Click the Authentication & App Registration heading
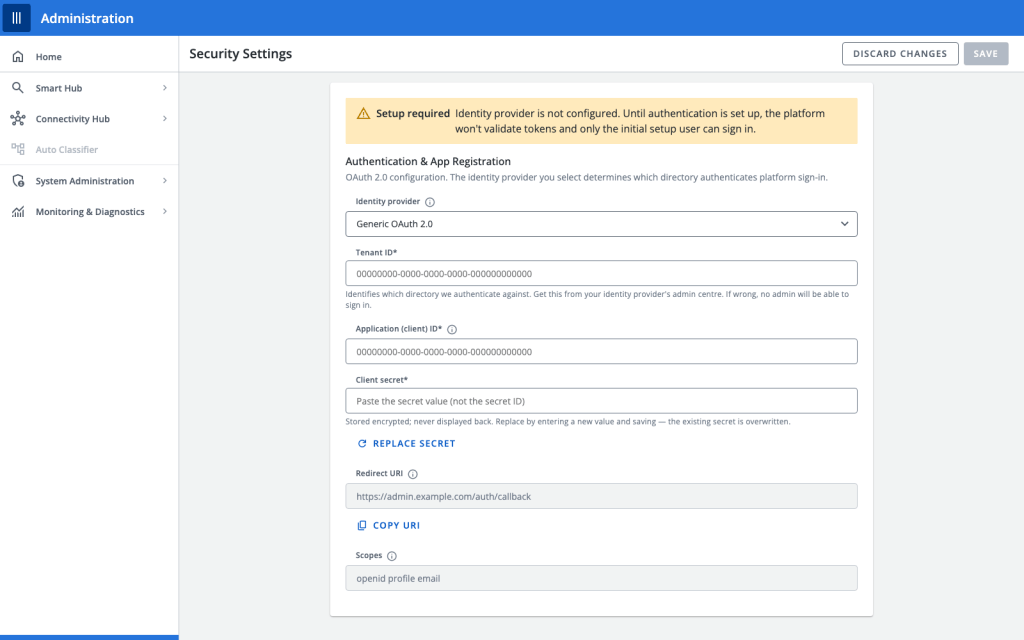Viewport: 1024px width, 640px height. click(x=428, y=161)
